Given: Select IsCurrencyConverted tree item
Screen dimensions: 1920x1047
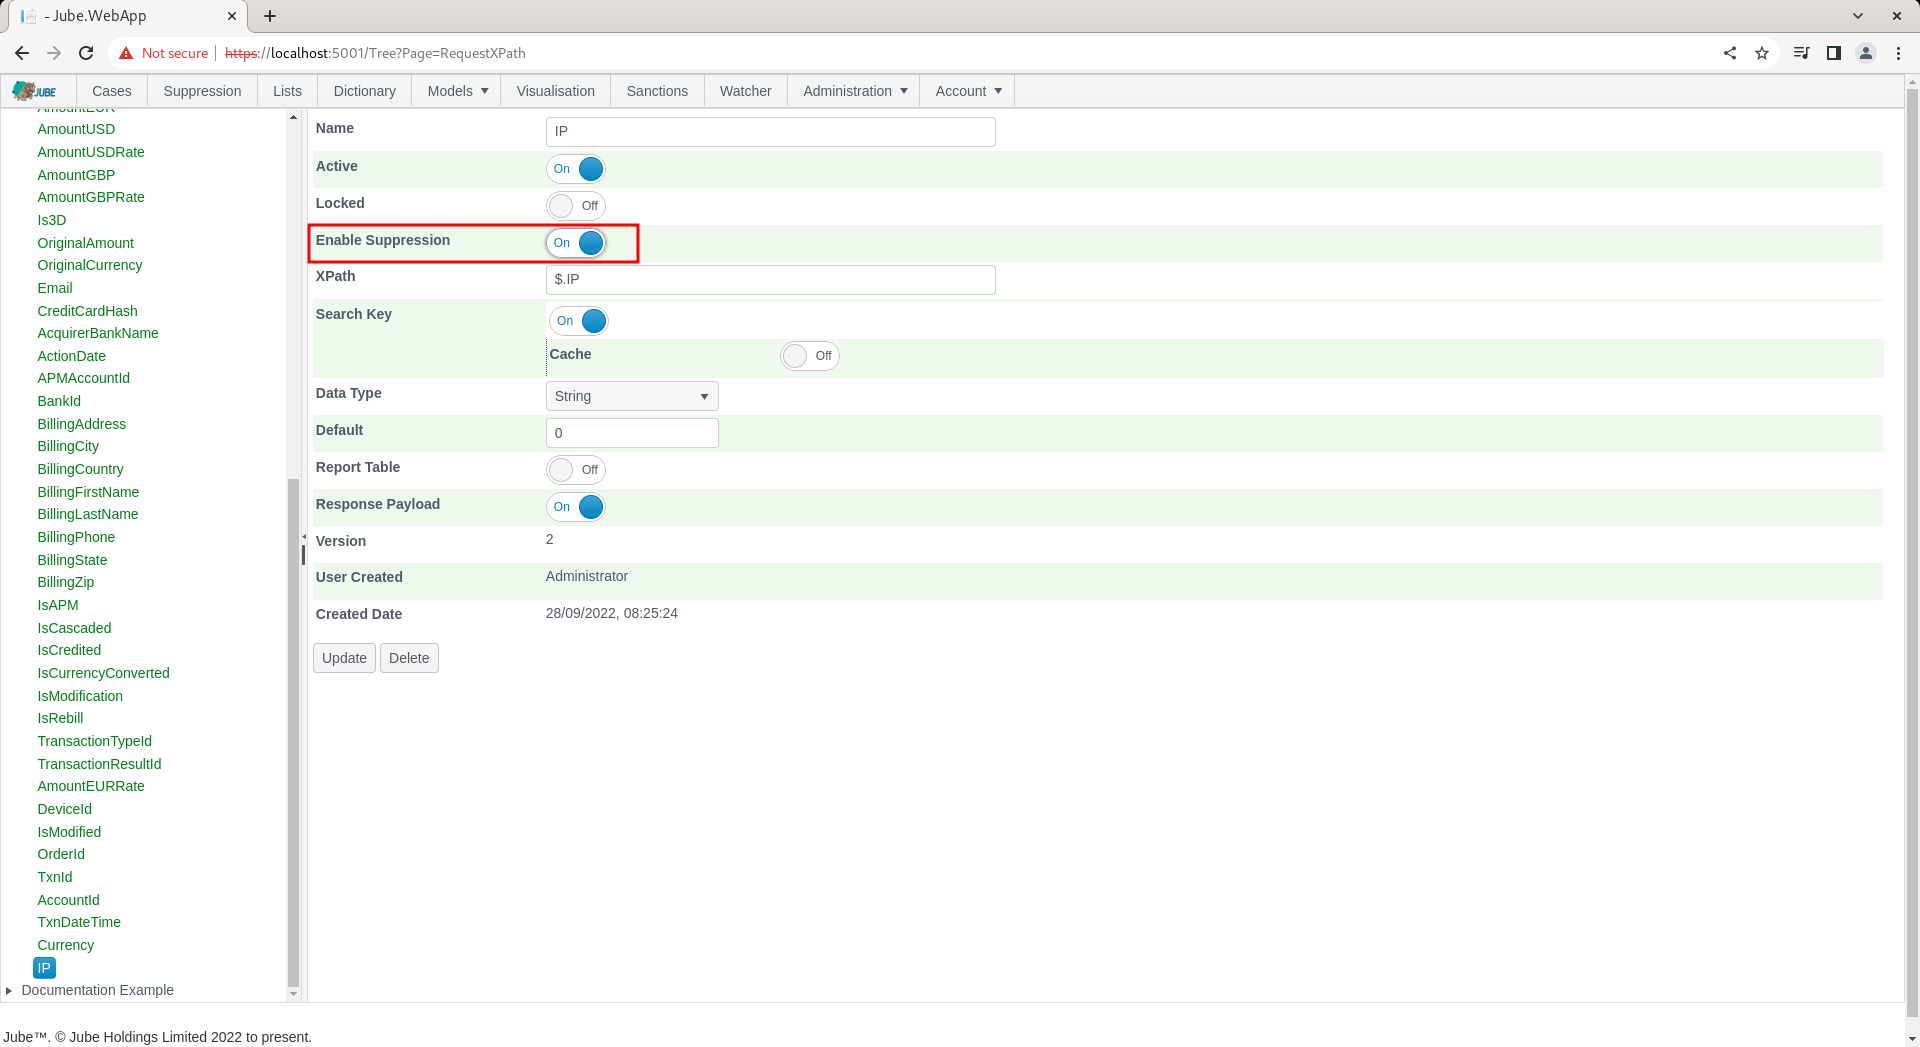Looking at the screenshot, I should (x=103, y=673).
